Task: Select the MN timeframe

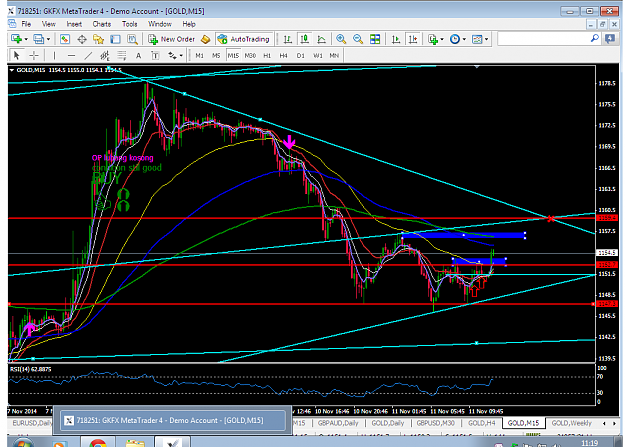Action: click(x=334, y=55)
